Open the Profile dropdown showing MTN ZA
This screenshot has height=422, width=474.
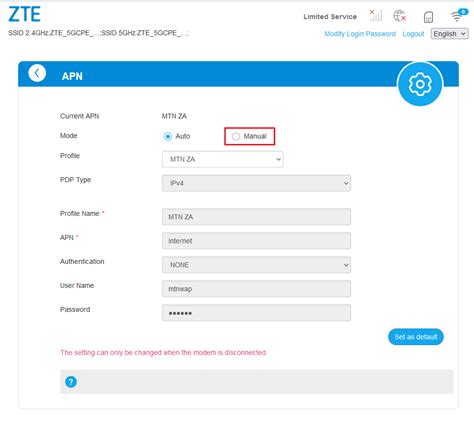click(223, 159)
